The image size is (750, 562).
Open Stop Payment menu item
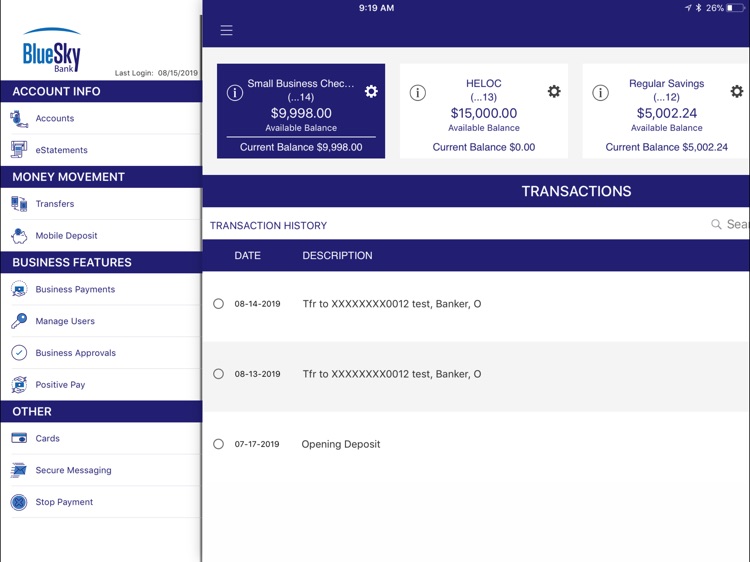coord(101,502)
